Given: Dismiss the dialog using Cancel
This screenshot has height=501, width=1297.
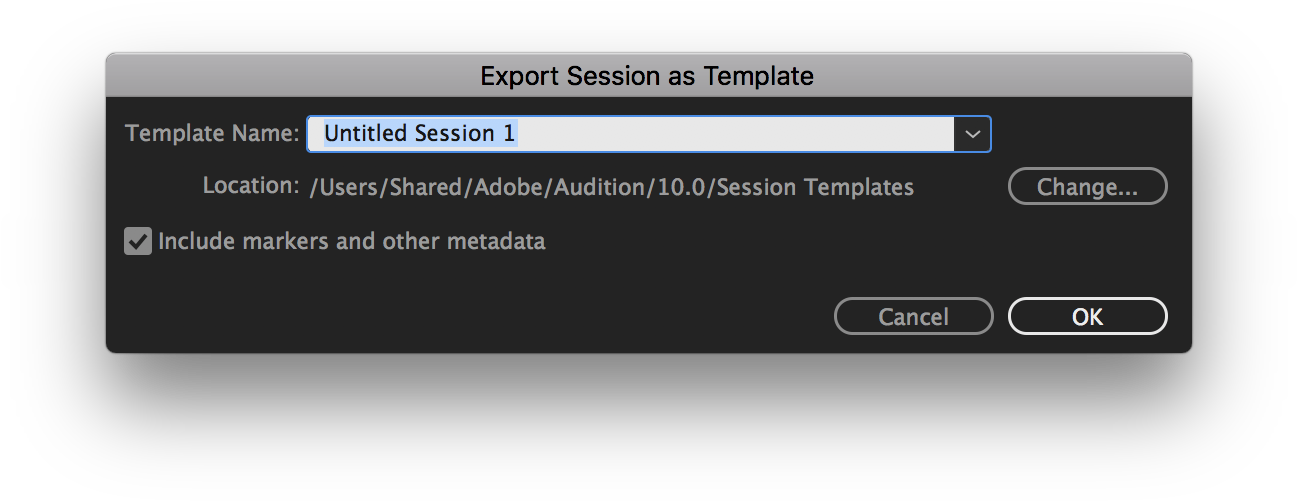Looking at the screenshot, I should tap(913, 316).
